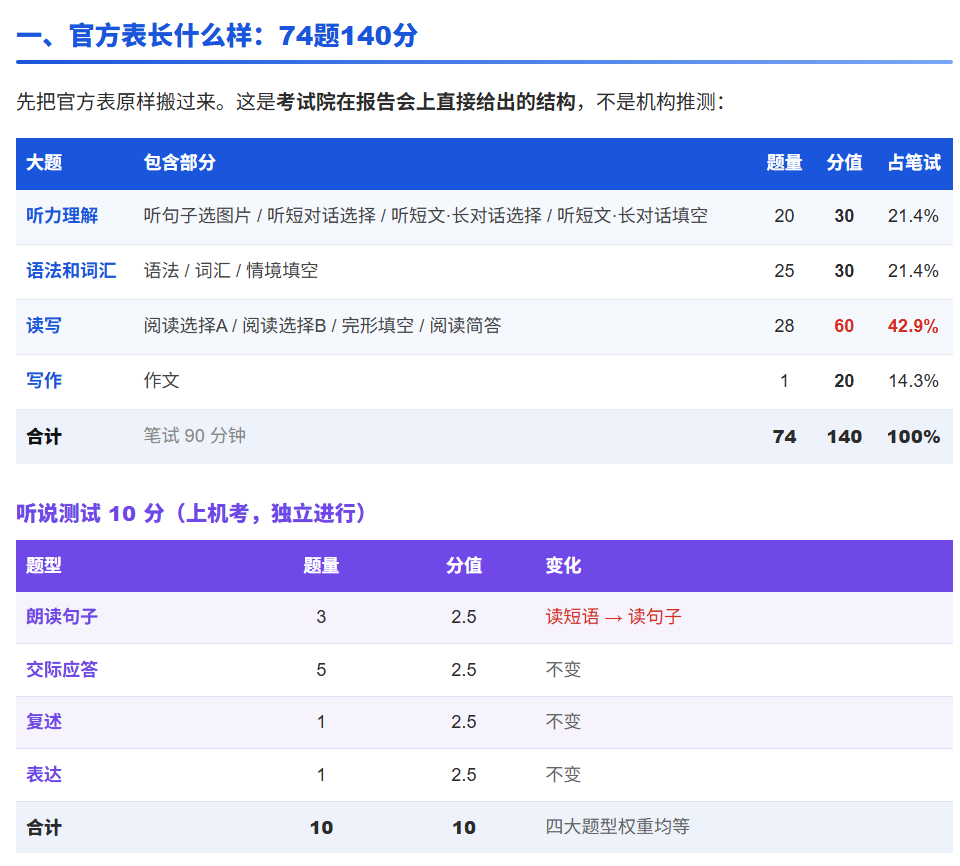Click '语法 / 词汇 / 情境填空' cell
The image size is (960, 866).
coord(231,271)
